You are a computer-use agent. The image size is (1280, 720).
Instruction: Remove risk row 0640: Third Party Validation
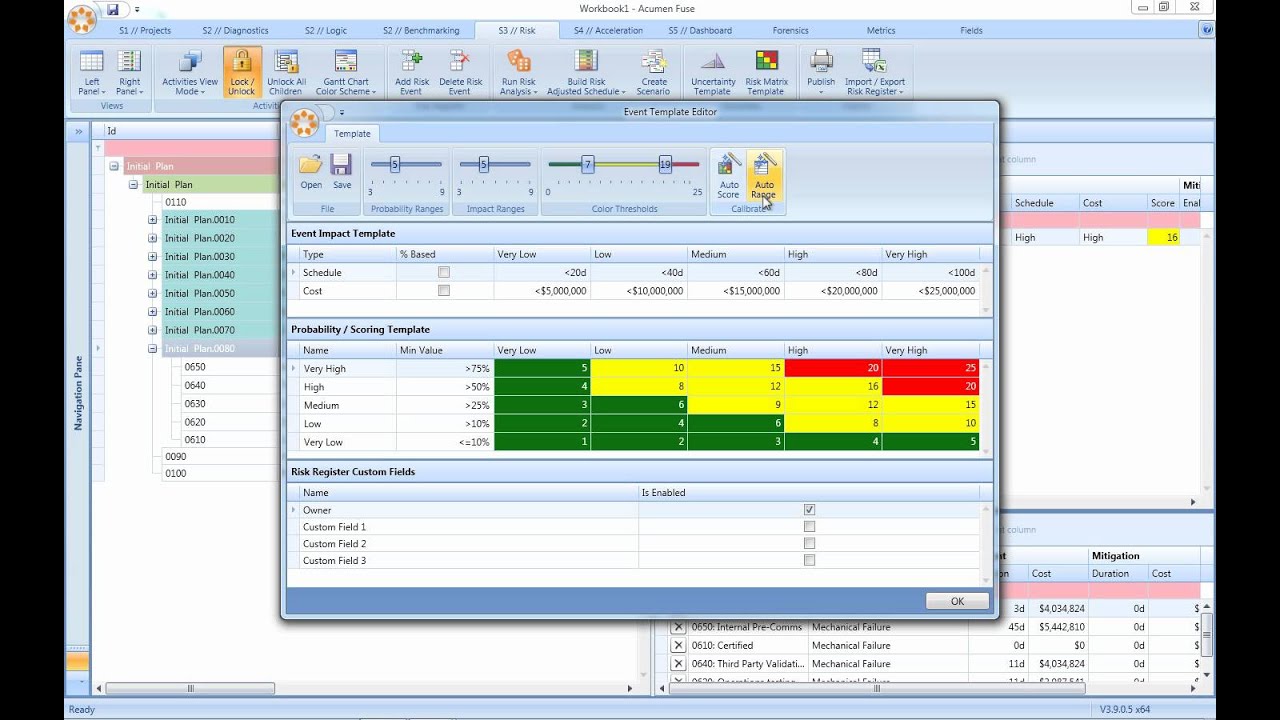678,664
